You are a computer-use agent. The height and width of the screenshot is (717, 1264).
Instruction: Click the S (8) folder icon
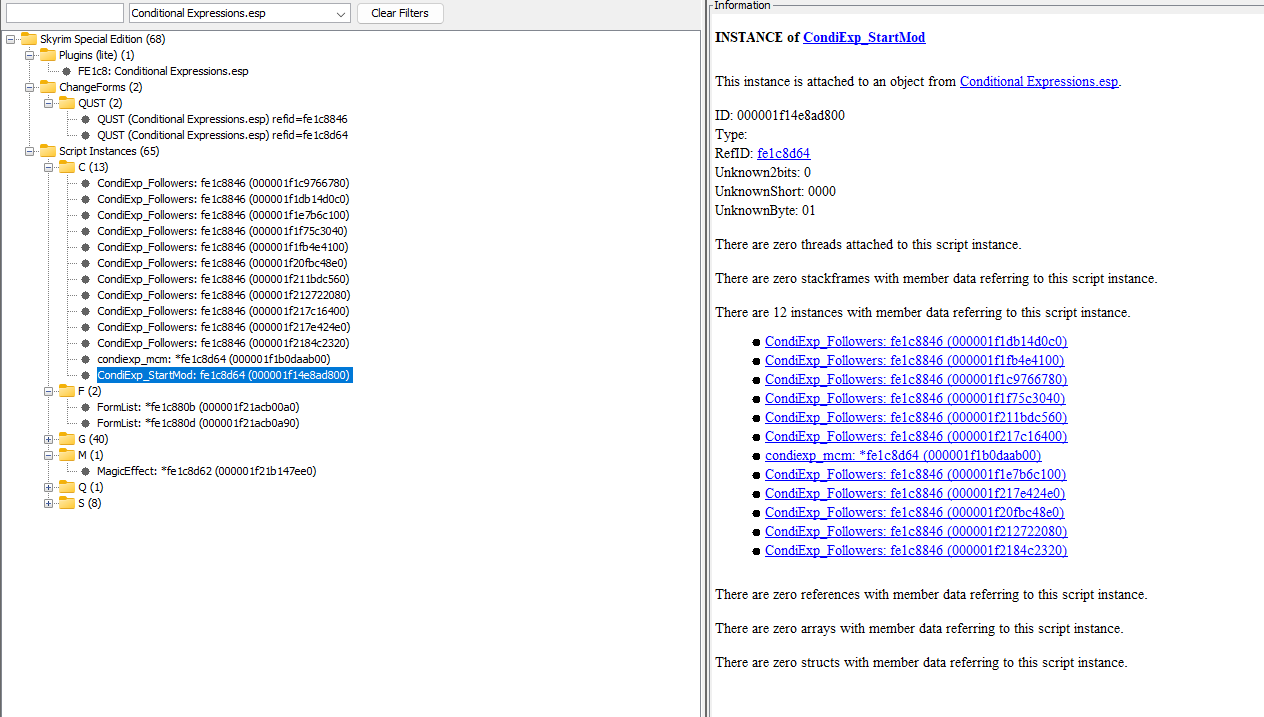(x=66, y=503)
